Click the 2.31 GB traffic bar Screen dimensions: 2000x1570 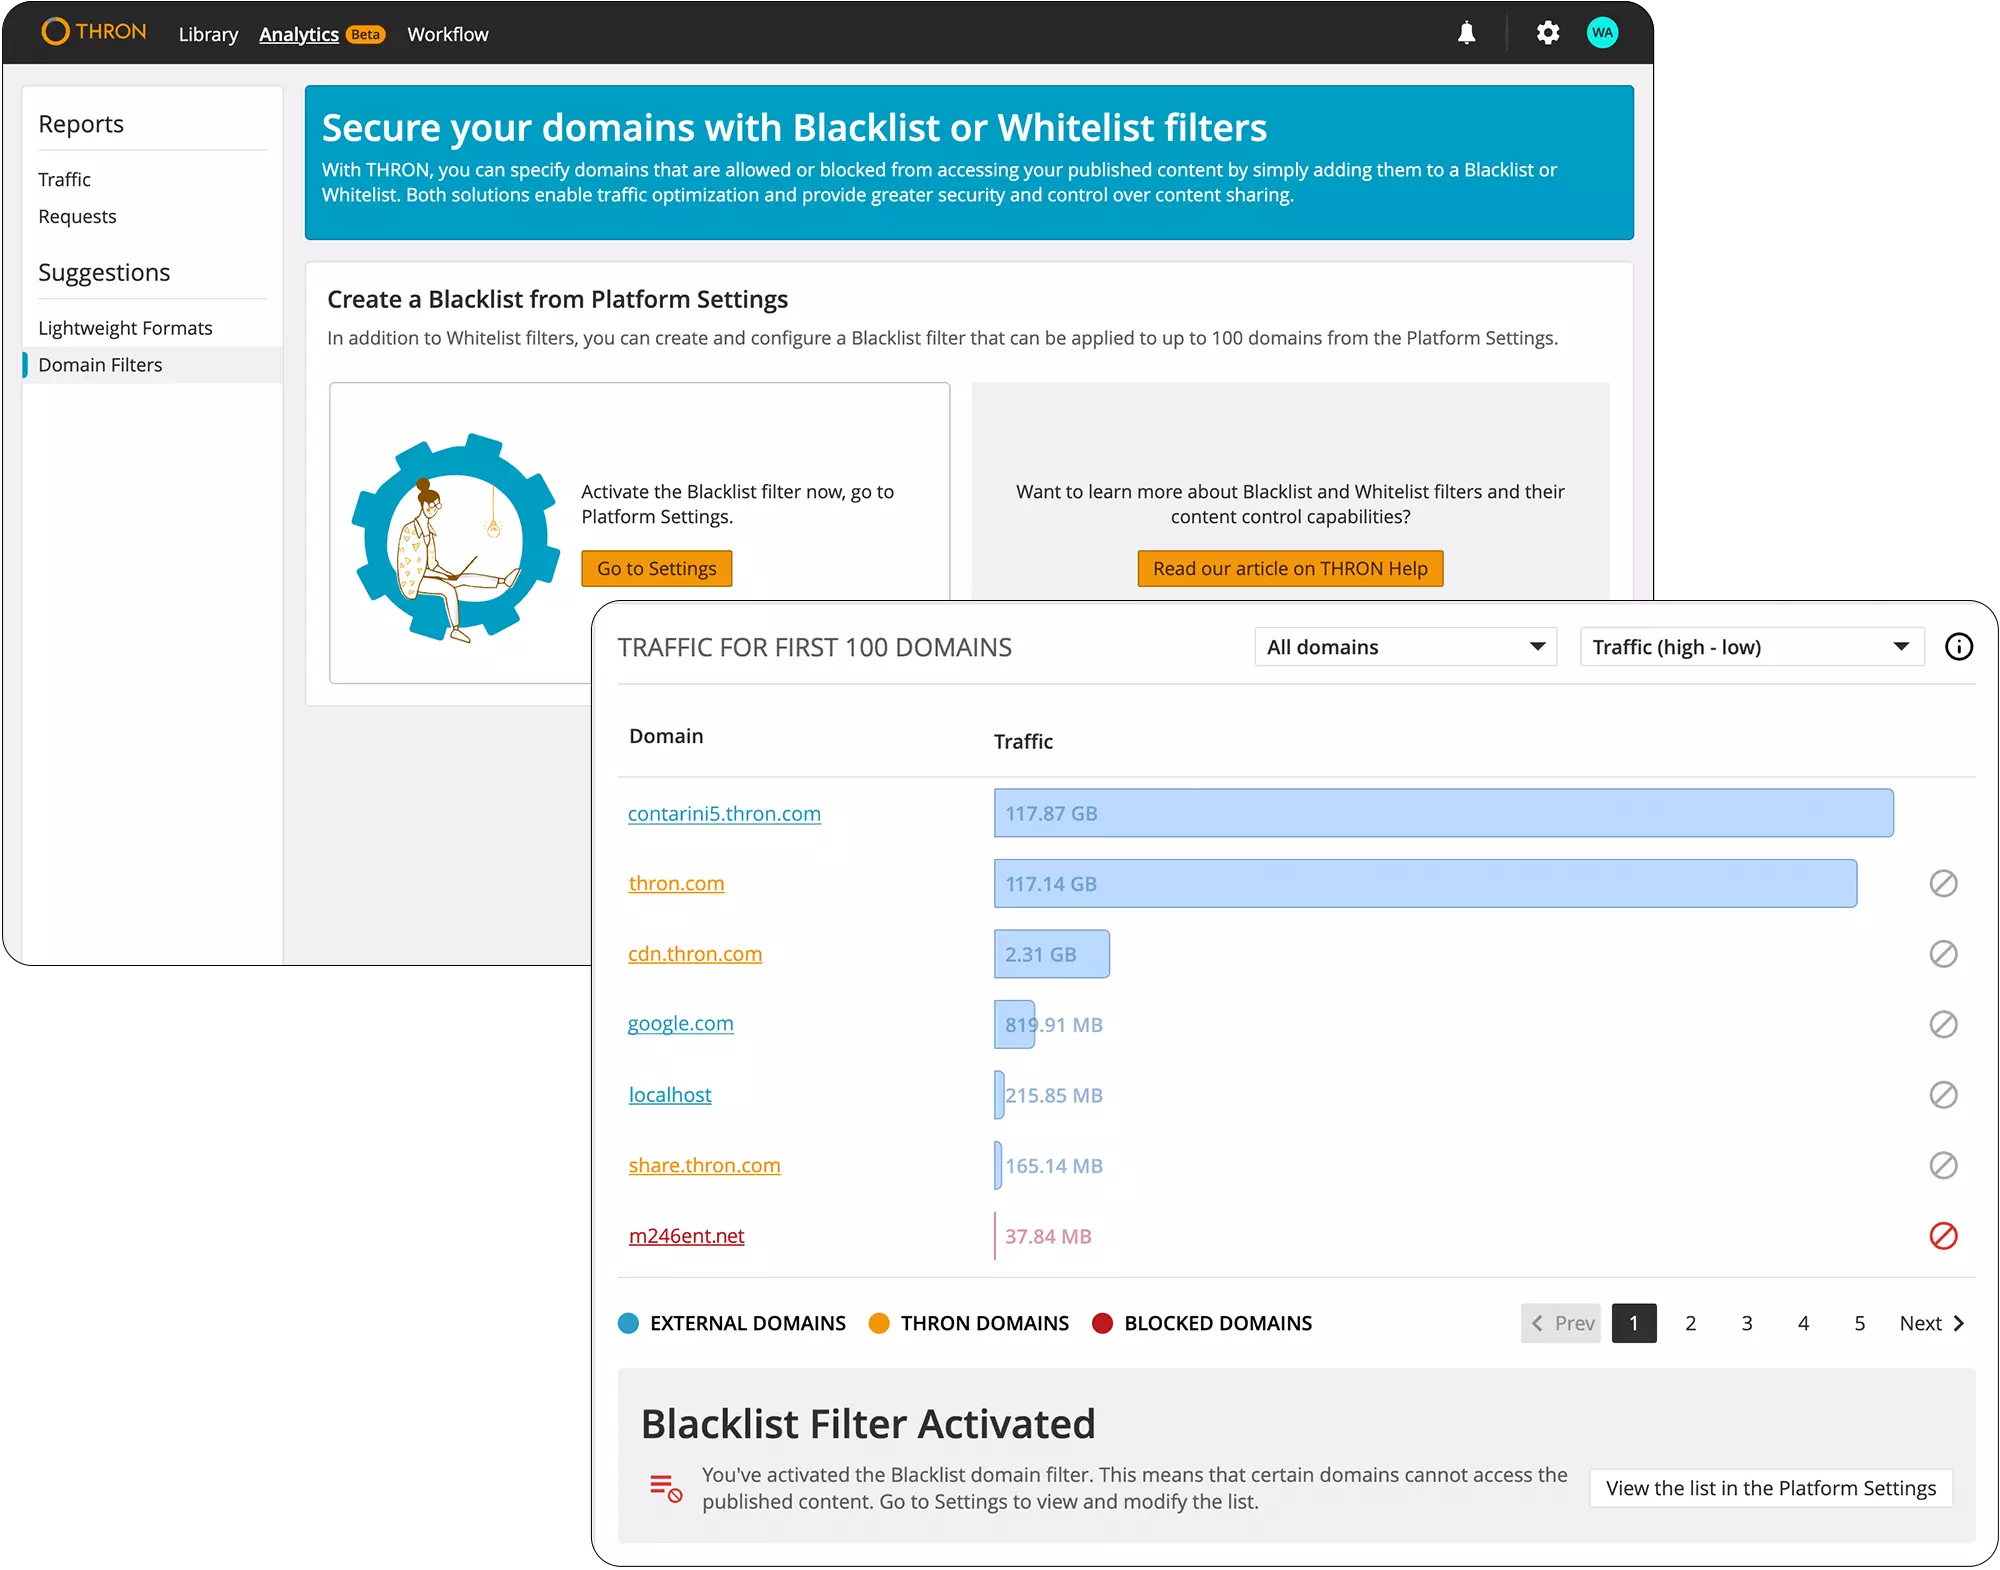pyautogui.click(x=1051, y=954)
